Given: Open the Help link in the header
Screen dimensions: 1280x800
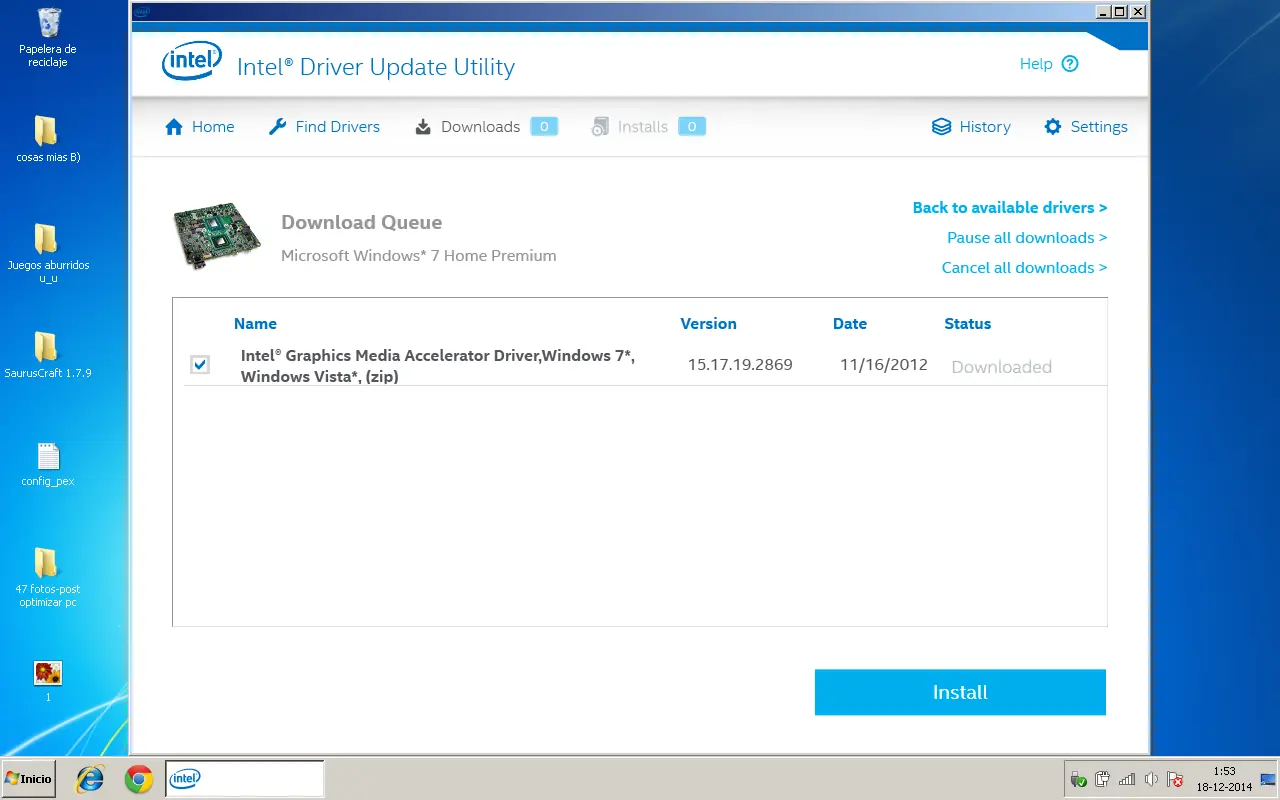Looking at the screenshot, I should (x=1036, y=64).
